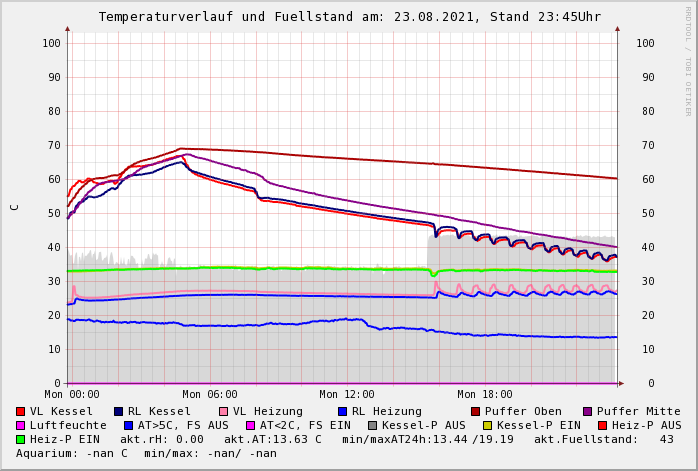Click the VL Heizung legend label

coord(268,411)
